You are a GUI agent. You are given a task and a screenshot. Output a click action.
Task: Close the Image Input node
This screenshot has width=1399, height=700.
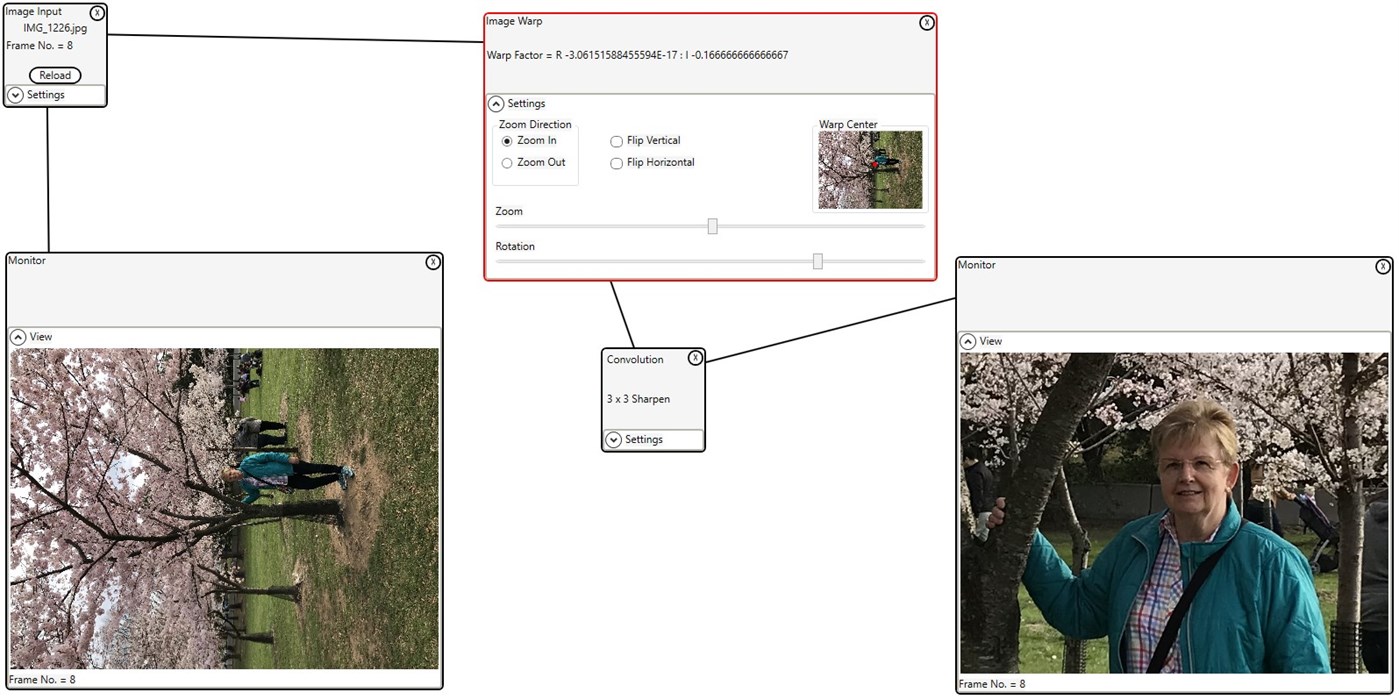[96, 13]
